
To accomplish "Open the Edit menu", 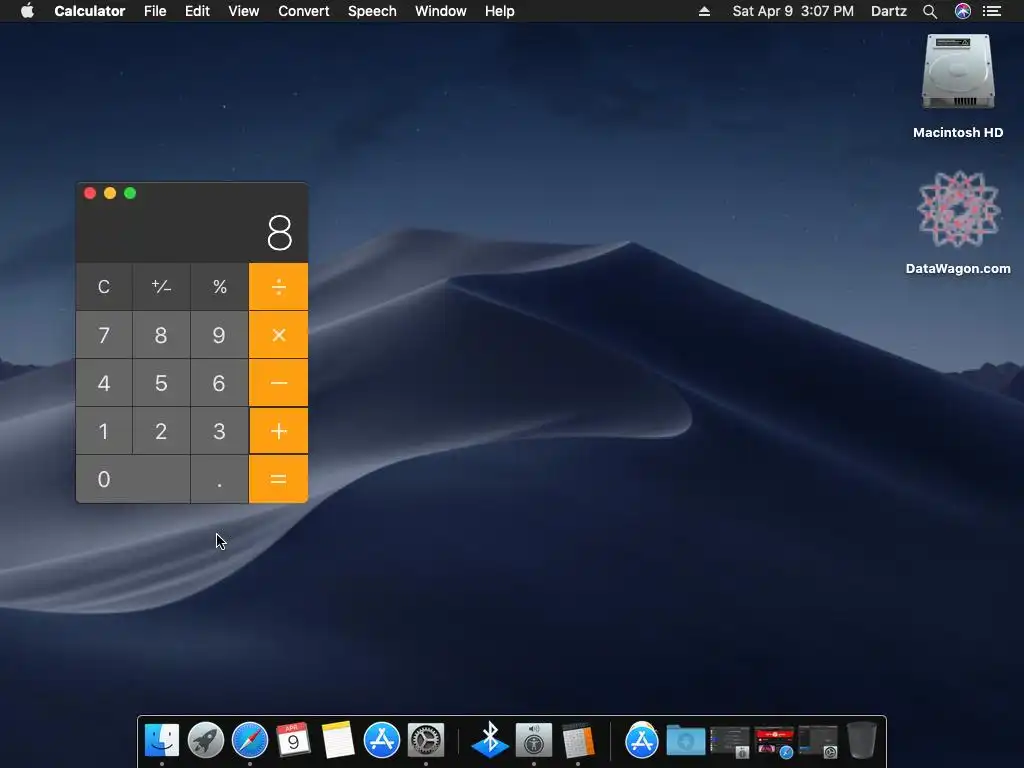I will (197, 11).
